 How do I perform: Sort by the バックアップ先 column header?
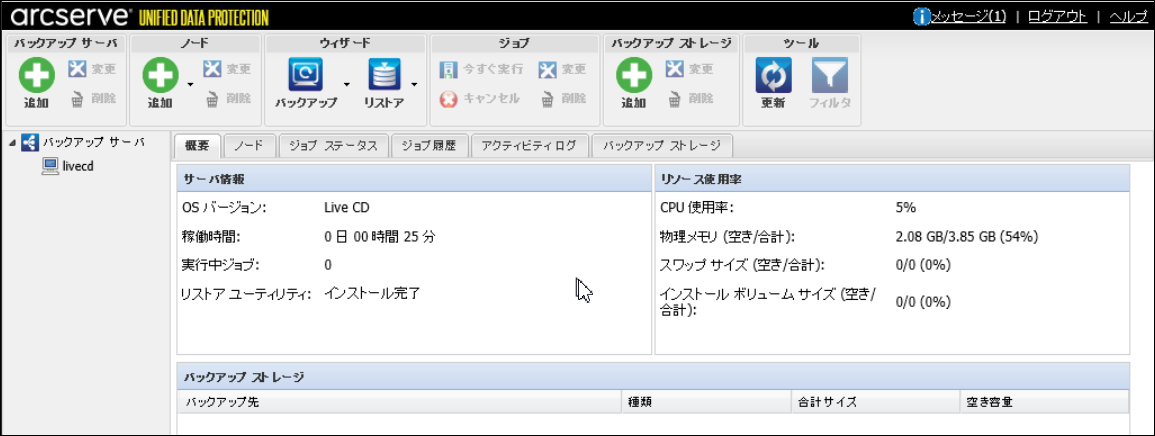point(399,402)
